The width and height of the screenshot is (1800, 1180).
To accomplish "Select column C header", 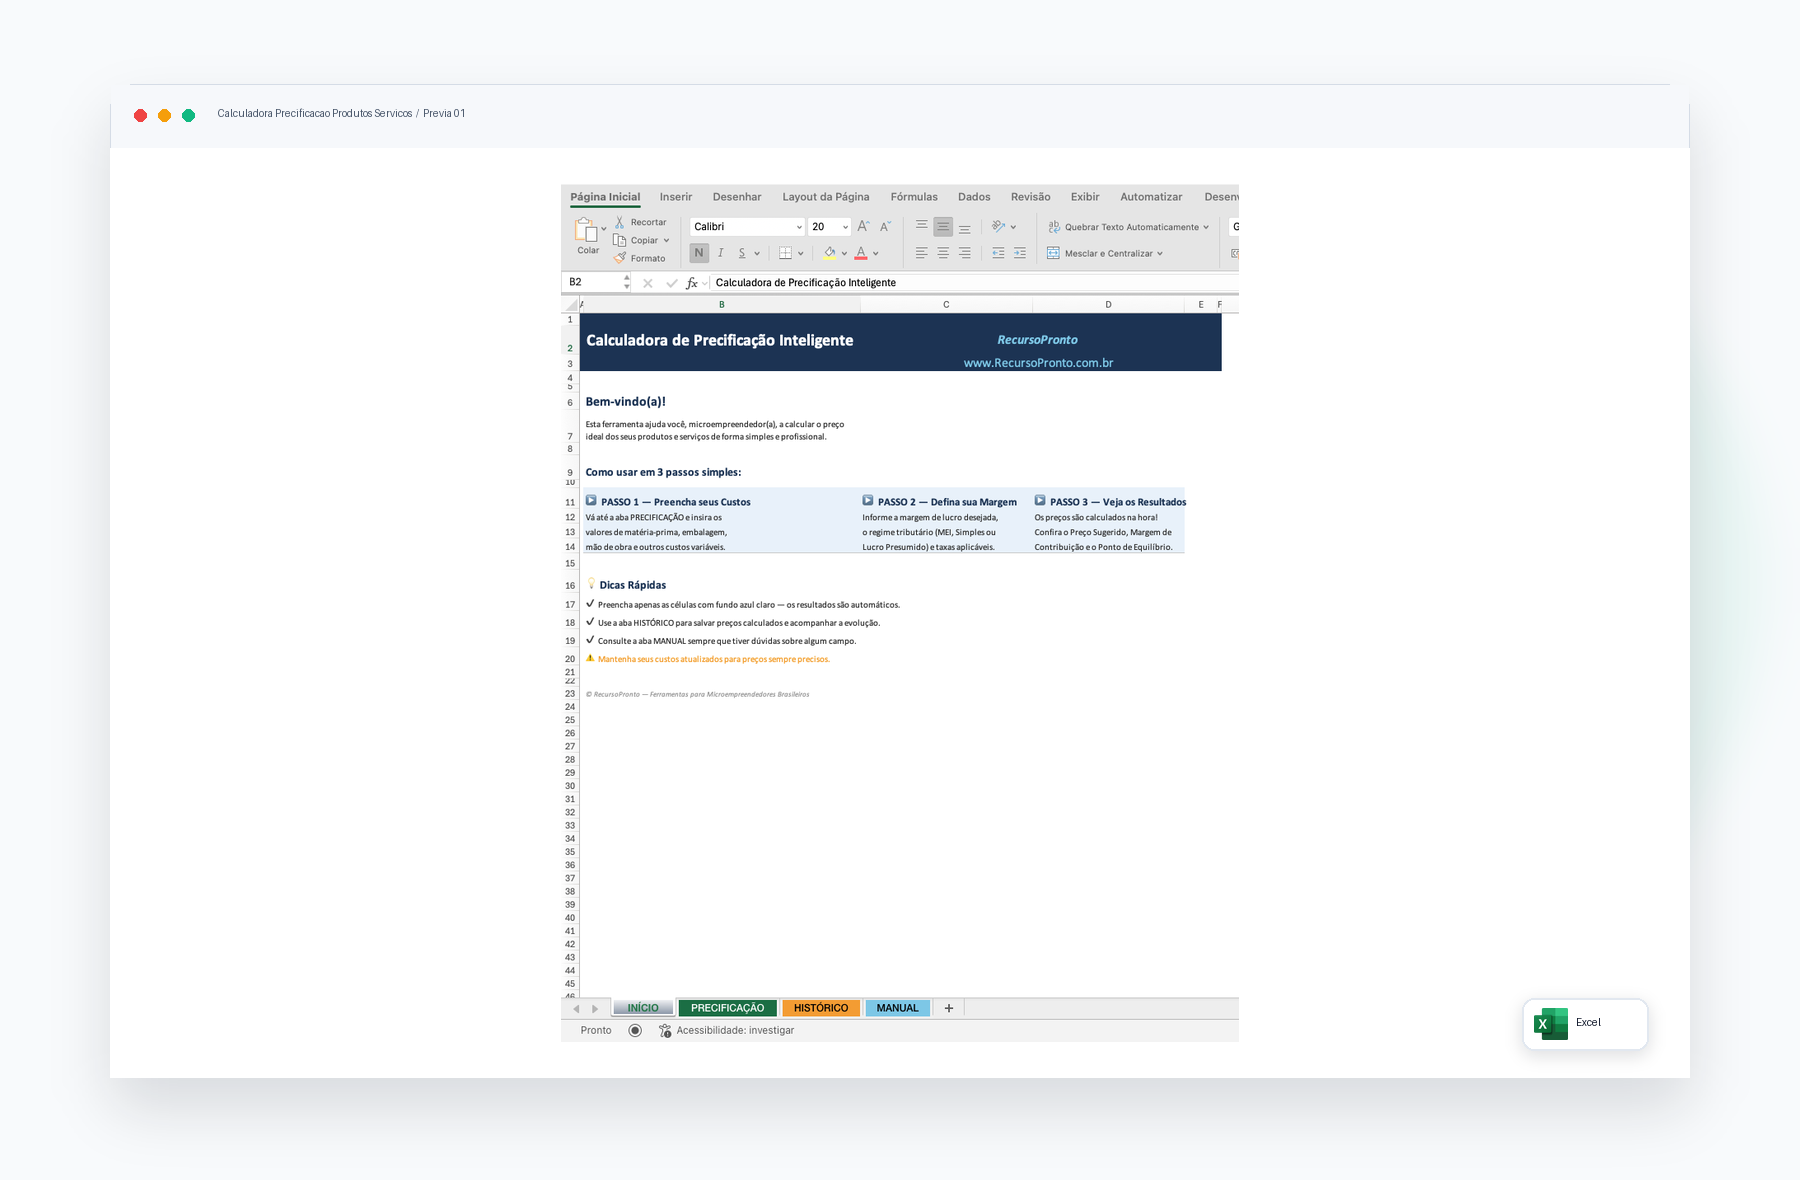I will tap(946, 305).
